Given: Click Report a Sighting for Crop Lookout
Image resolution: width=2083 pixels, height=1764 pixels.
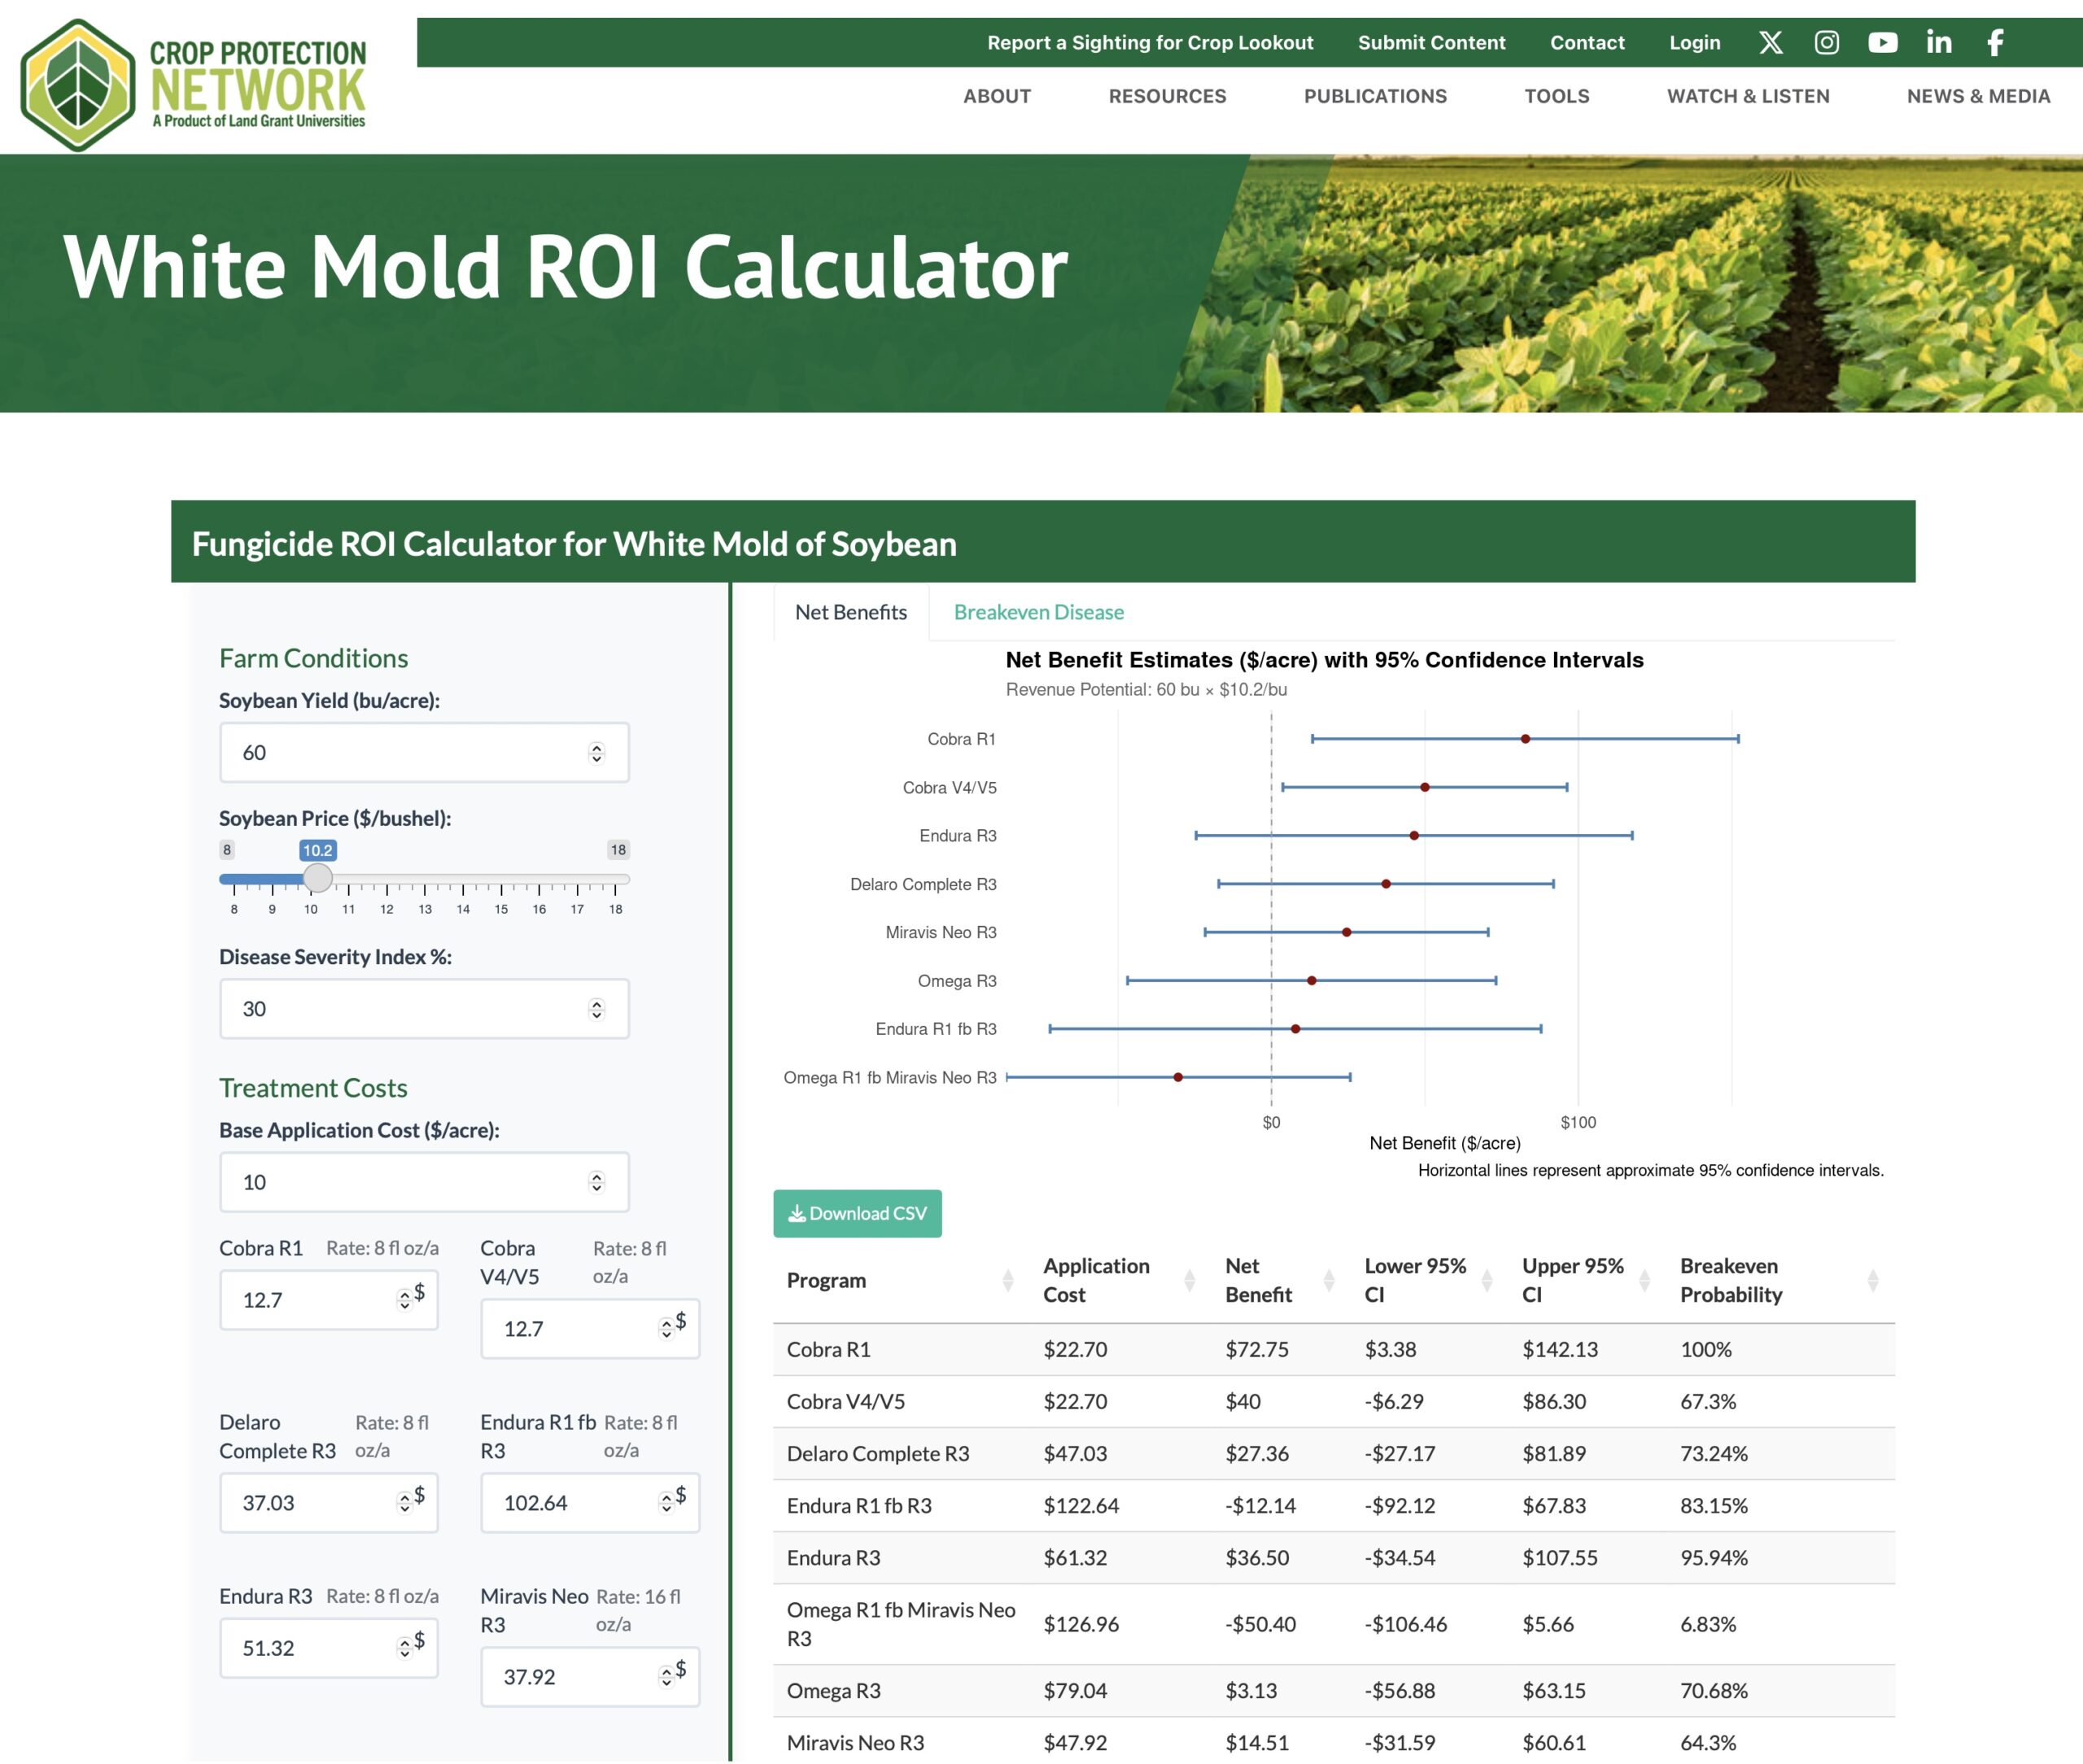Looking at the screenshot, I should tap(1150, 43).
